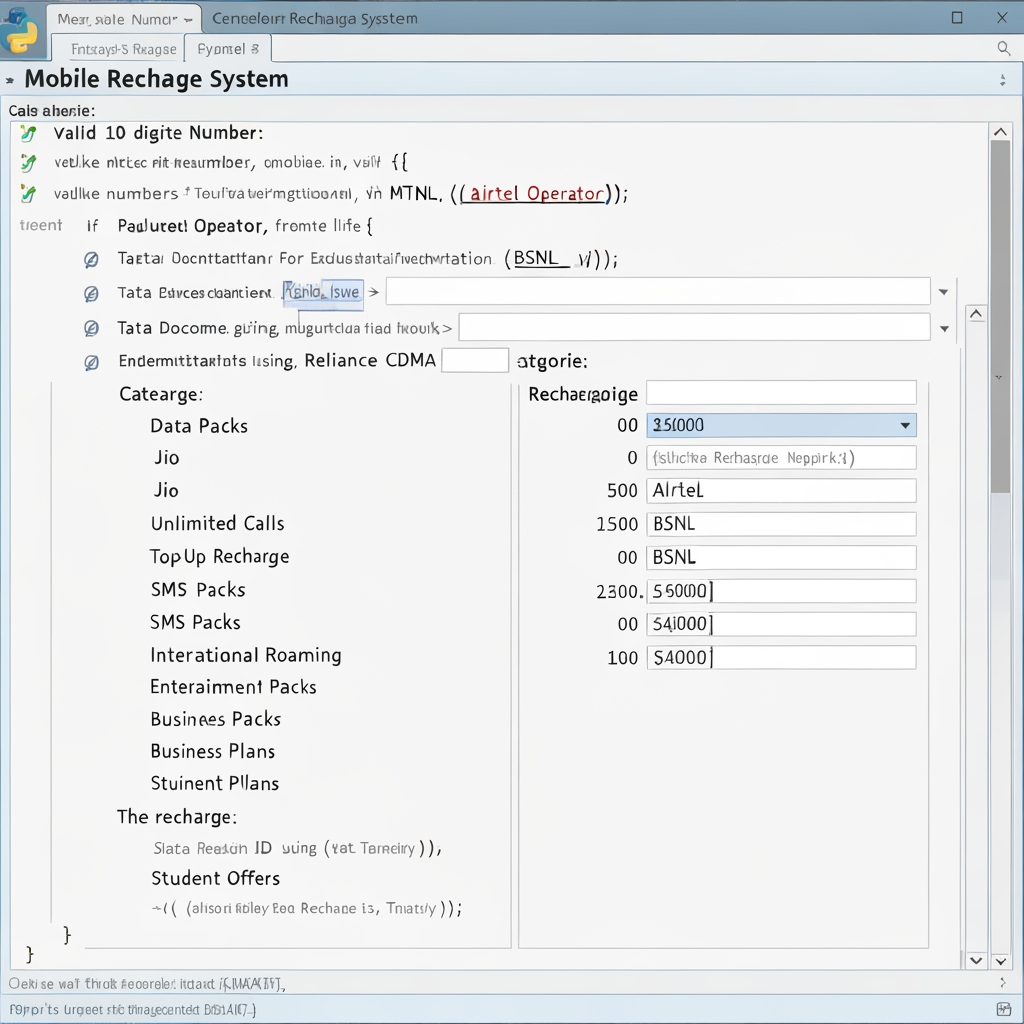Click the main vertical scrollbar thumb
The width and height of the screenshot is (1024, 1024).
[1000, 317]
